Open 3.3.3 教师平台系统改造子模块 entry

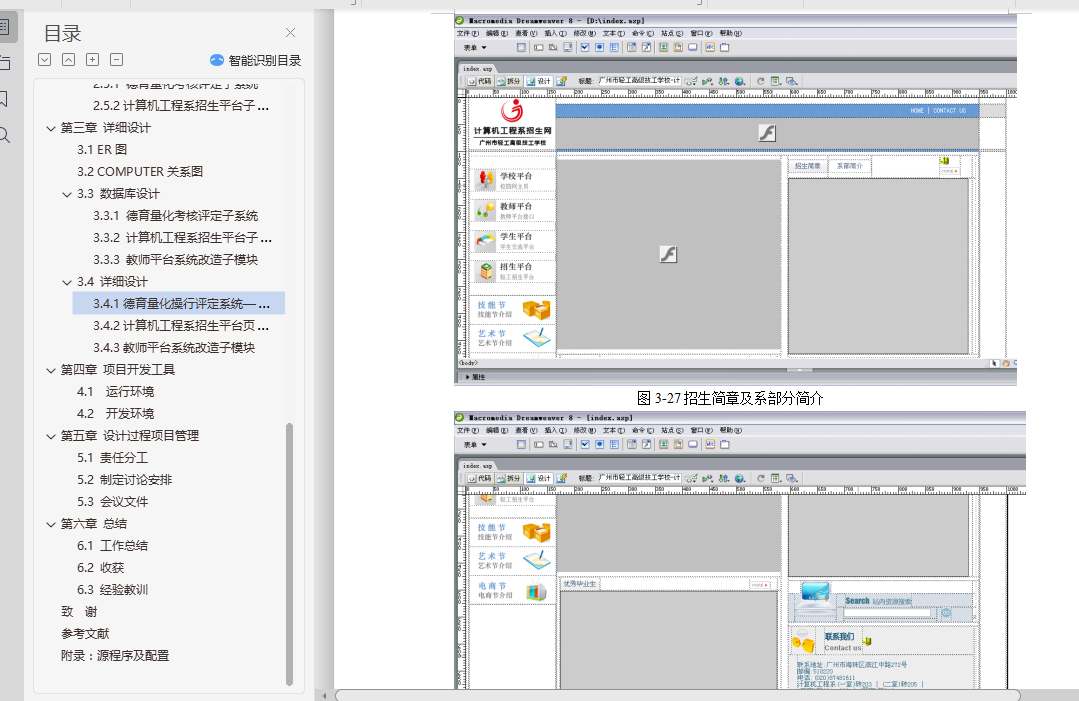[x=175, y=260]
